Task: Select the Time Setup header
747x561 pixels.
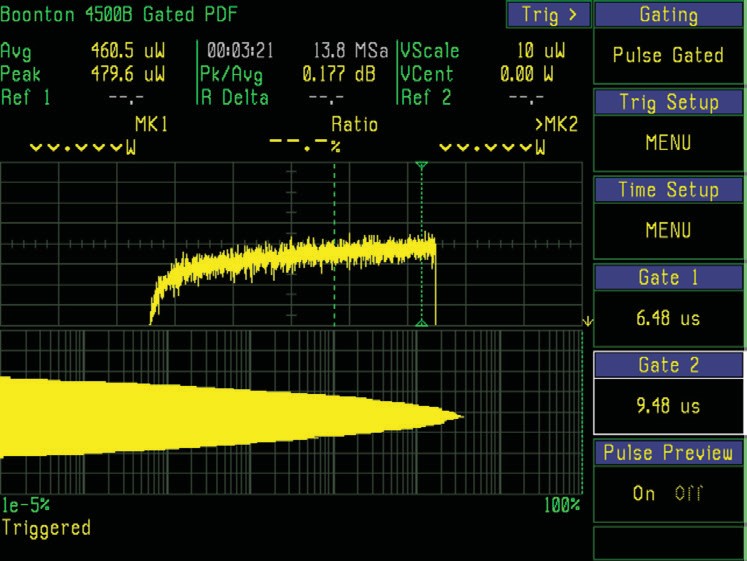Action: 668,190
